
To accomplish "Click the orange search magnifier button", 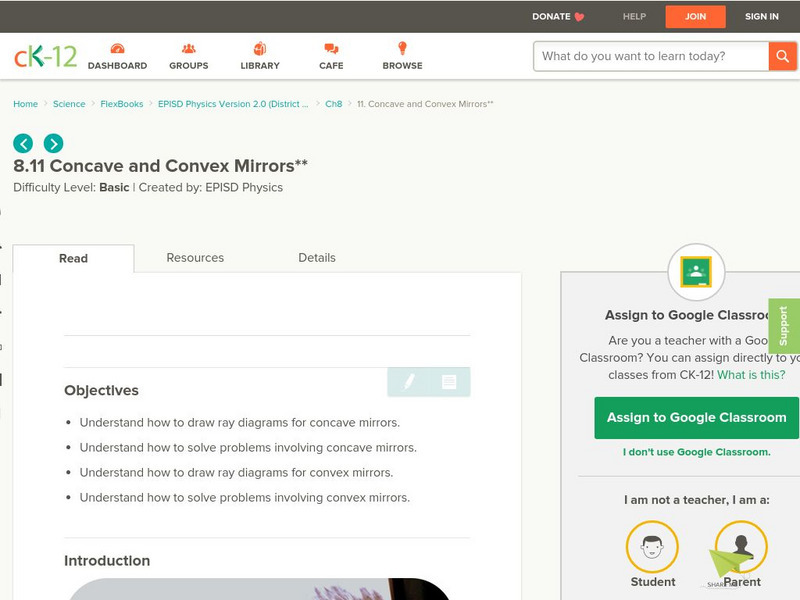I will (782, 56).
